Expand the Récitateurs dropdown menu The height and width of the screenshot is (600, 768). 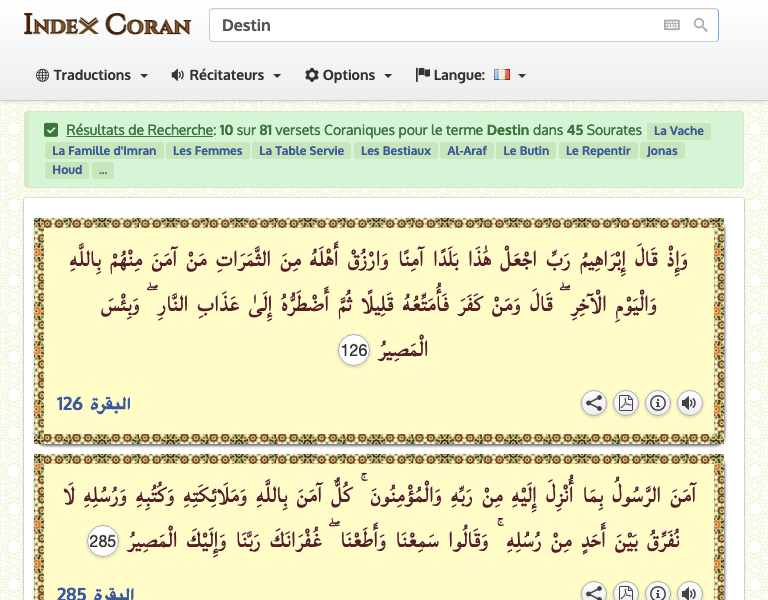[x=226, y=75]
